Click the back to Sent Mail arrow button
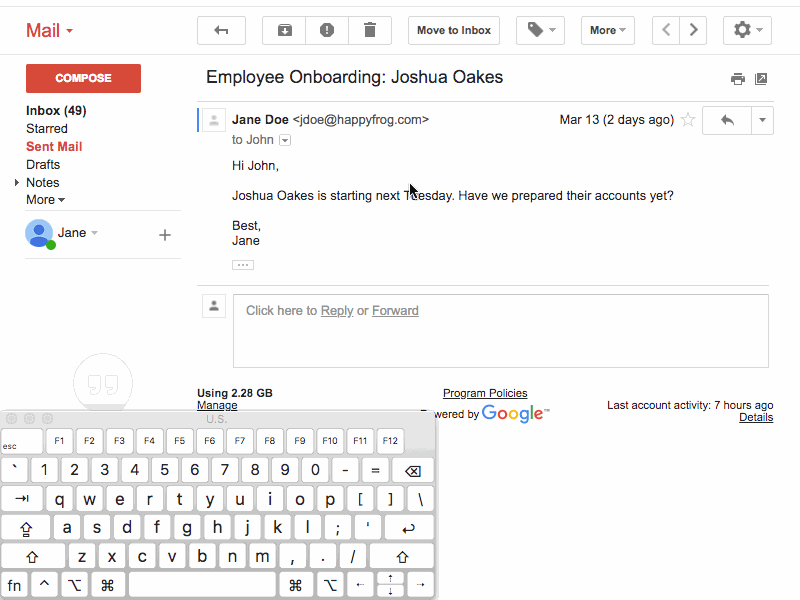Viewport: 800px width, 600px height. (221, 30)
